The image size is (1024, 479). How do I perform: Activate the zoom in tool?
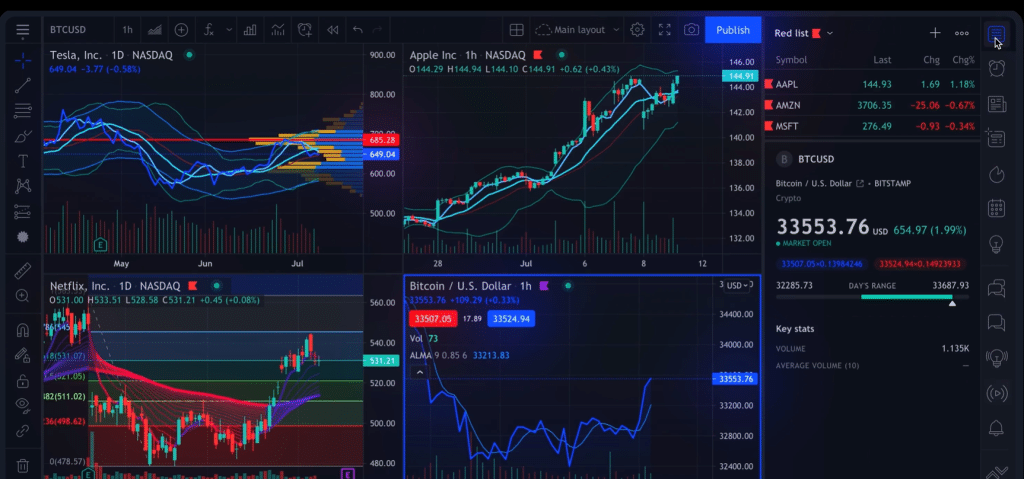pyautogui.click(x=23, y=296)
